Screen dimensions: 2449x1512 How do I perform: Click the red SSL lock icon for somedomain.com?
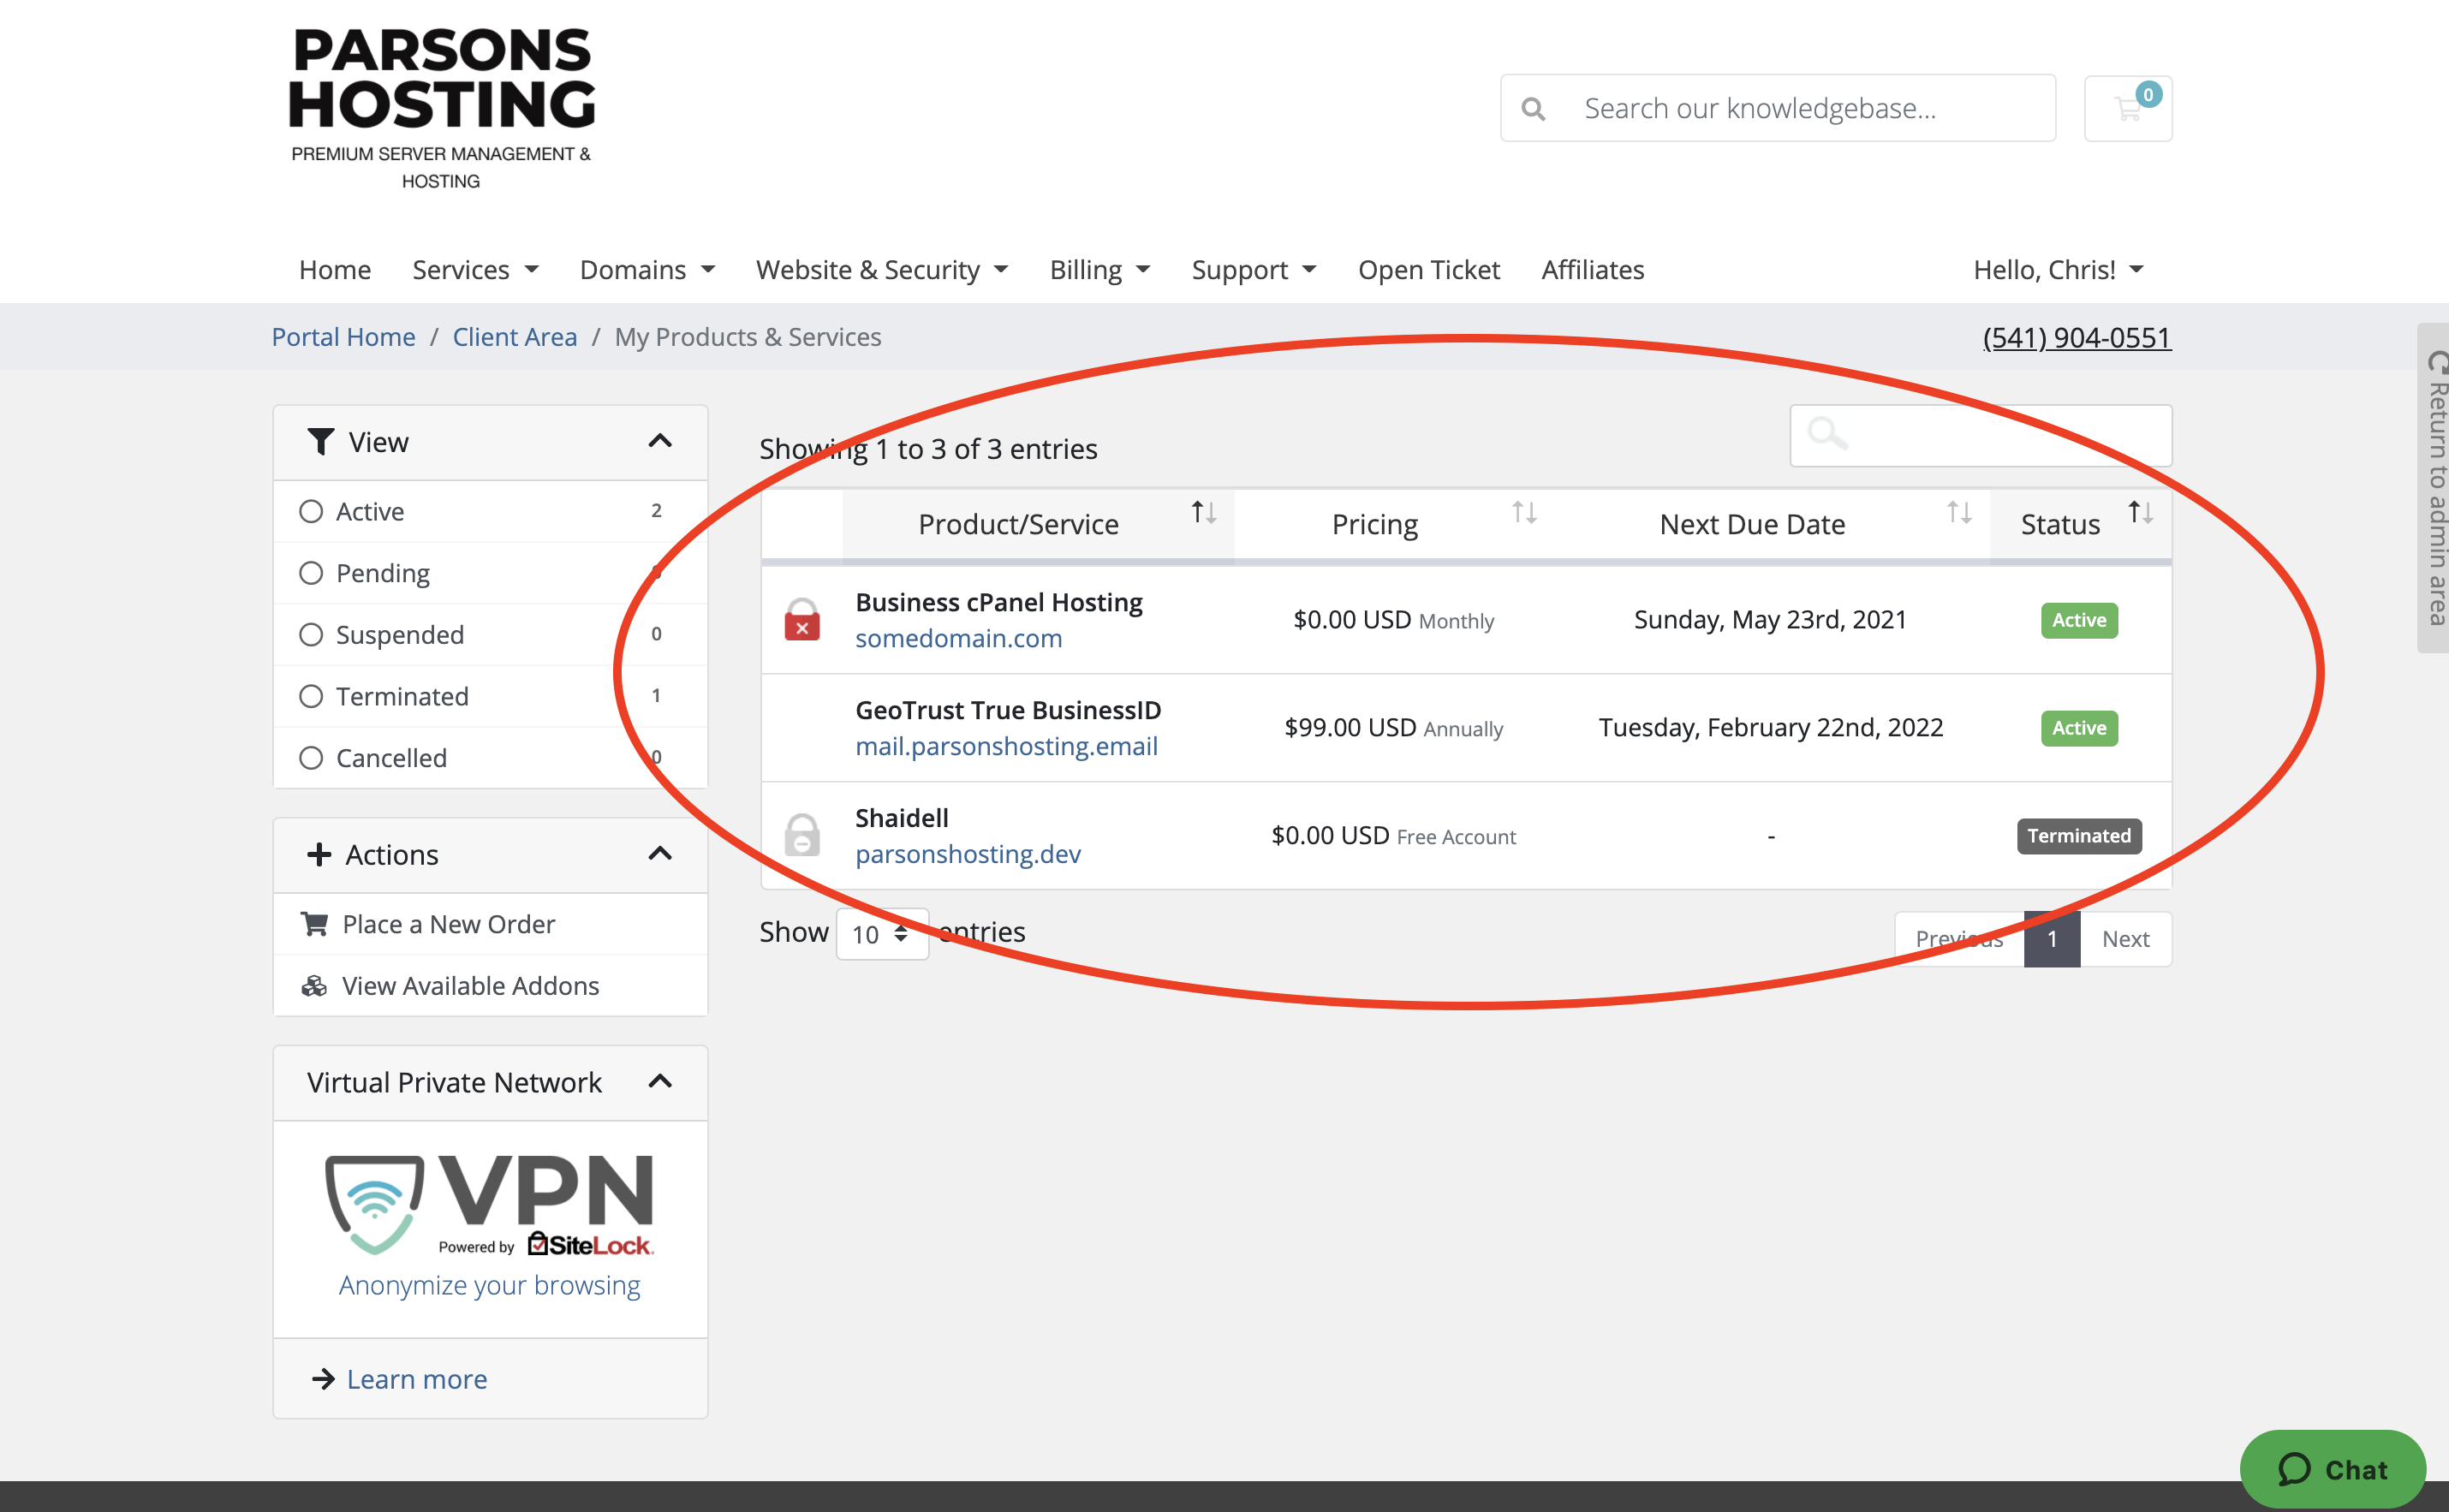(801, 620)
